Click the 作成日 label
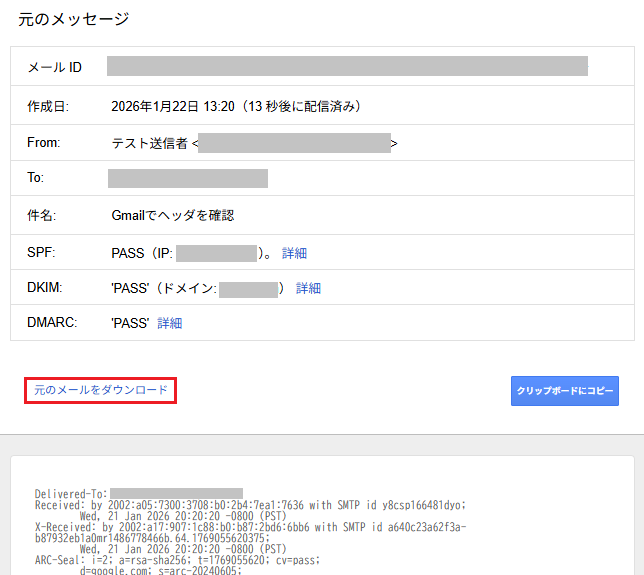Screen dimensions: 644x575 [x=48, y=106]
